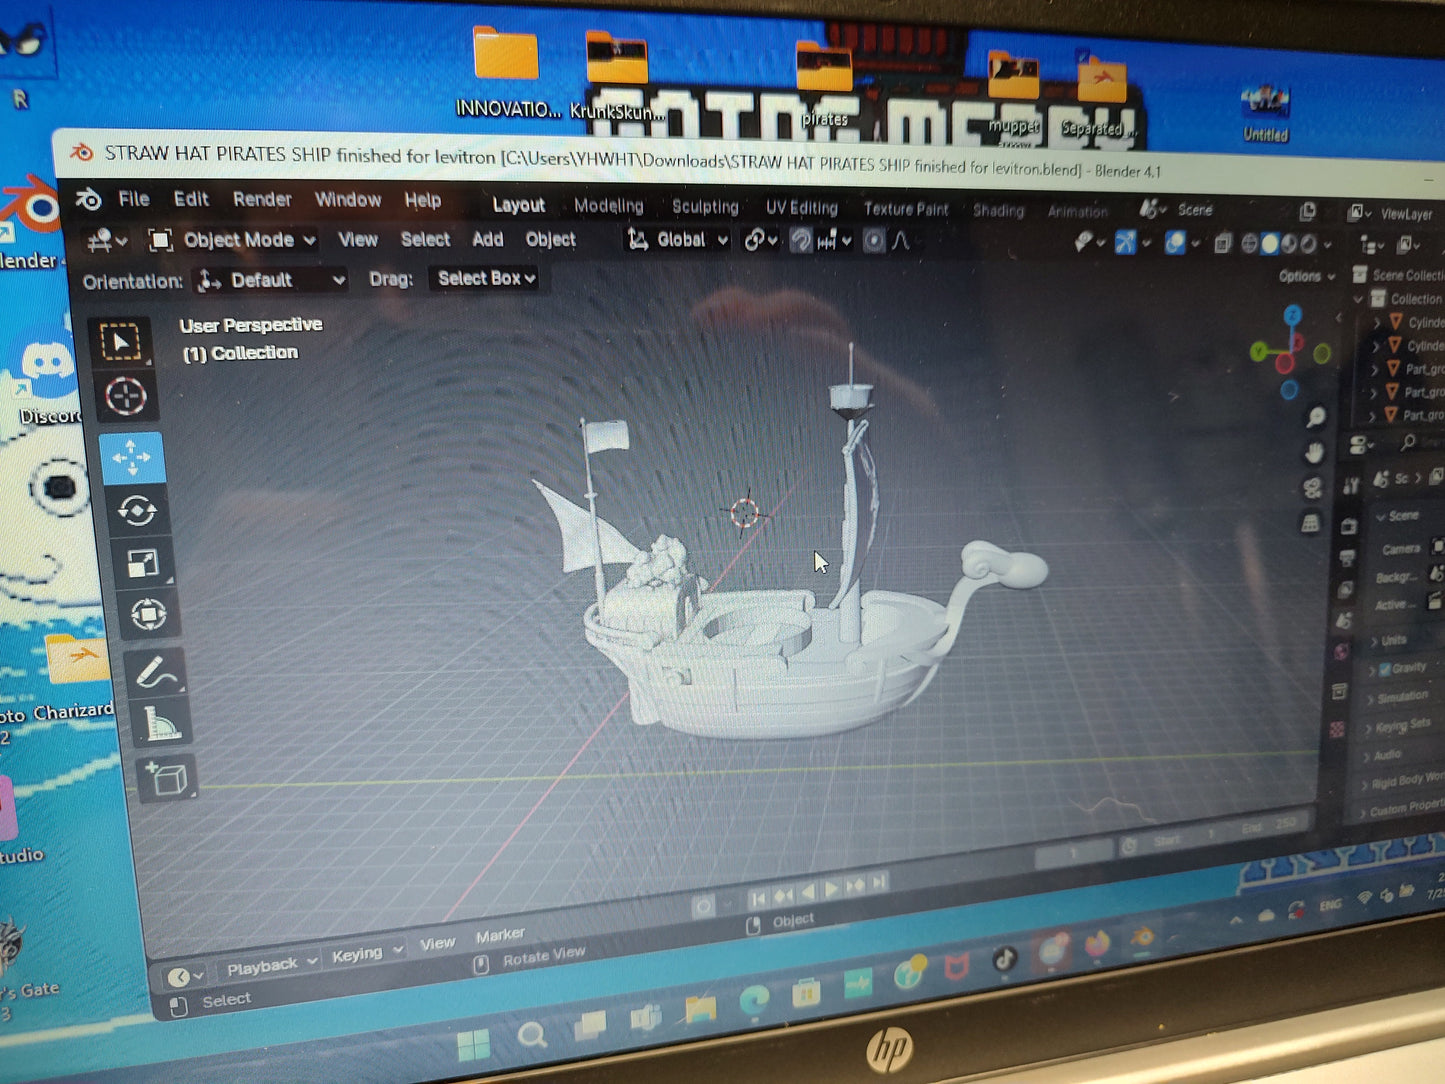
Task: Switch to Wireframe viewport shading
Action: pyautogui.click(x=1250, y=244)
